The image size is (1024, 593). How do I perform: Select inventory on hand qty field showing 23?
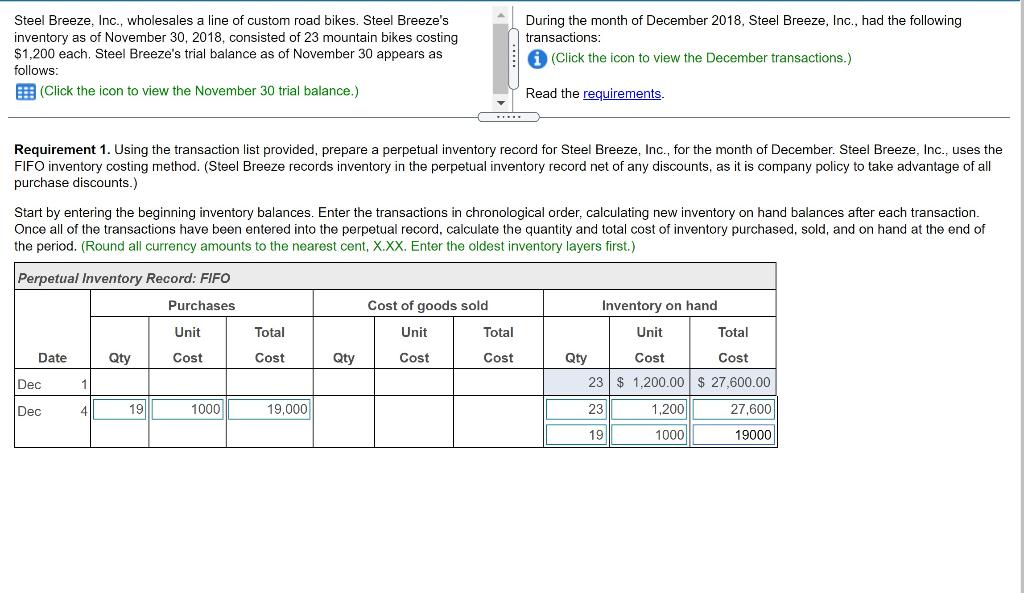576,409
